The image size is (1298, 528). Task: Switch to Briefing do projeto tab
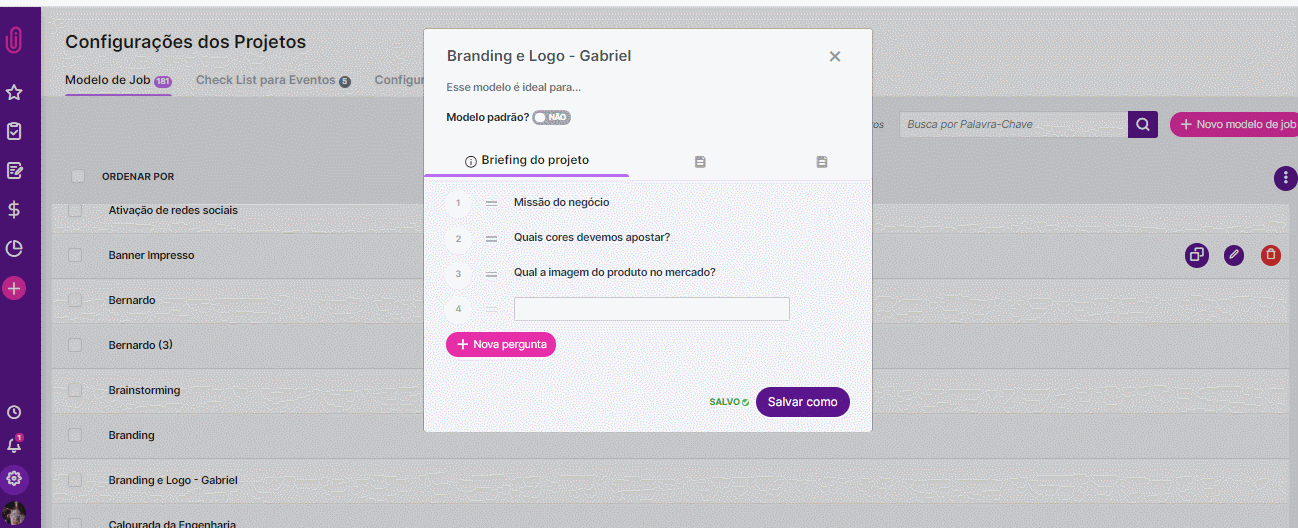pyautogui.click(x=527, y=160)
